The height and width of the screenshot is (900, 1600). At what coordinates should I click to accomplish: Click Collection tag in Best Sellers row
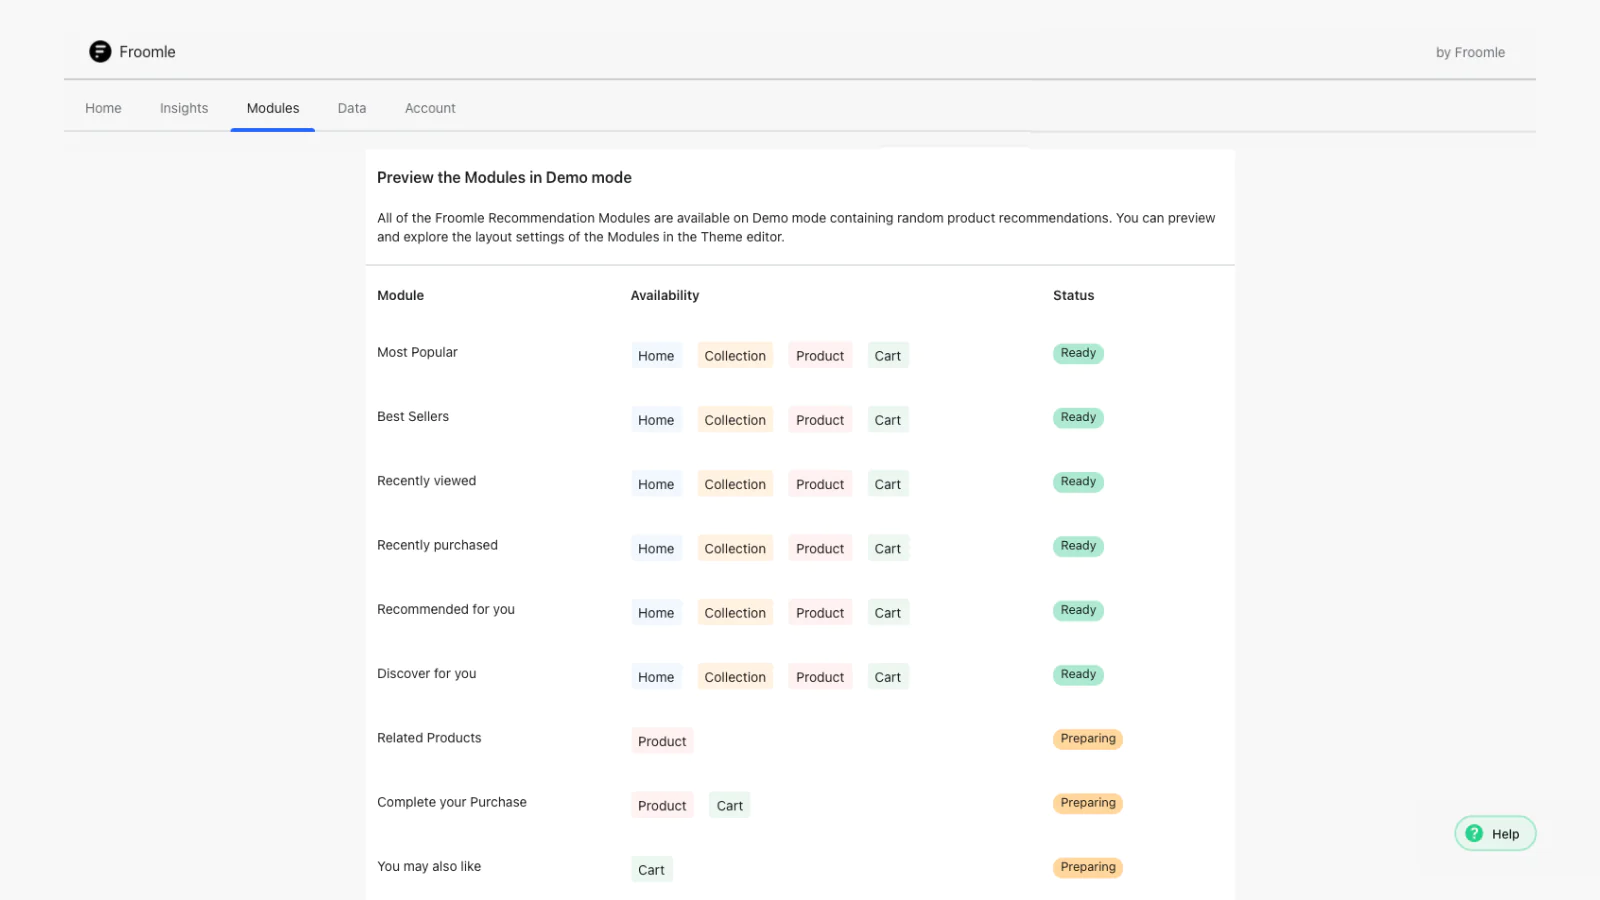[735, 420]
